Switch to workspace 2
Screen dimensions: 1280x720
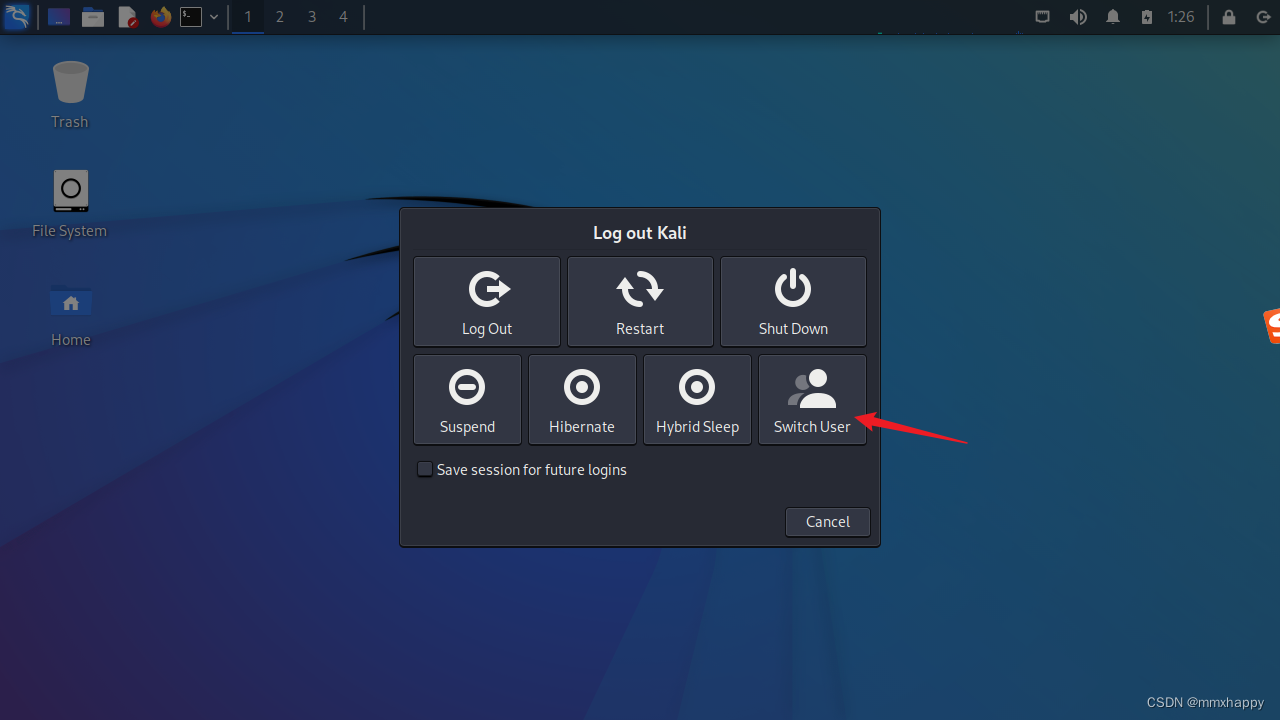tap(280, 17)
